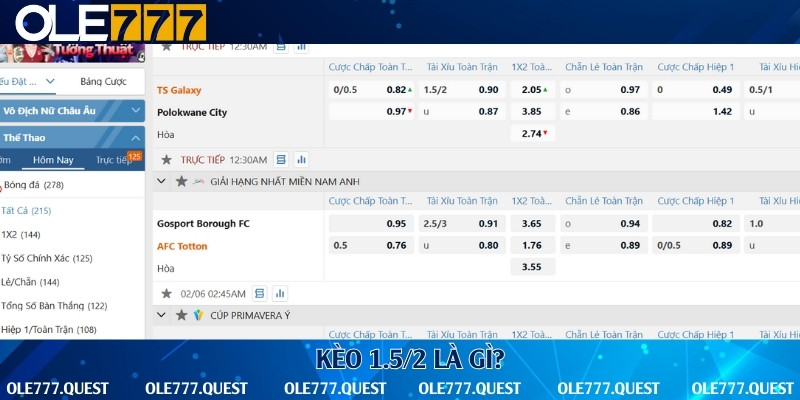The height and width of the screenshot is (400, 800).
Task: Bet AFC Totton handicap 0.5 at 0.76
Action: pyautogui.click(x=371, y=245)
